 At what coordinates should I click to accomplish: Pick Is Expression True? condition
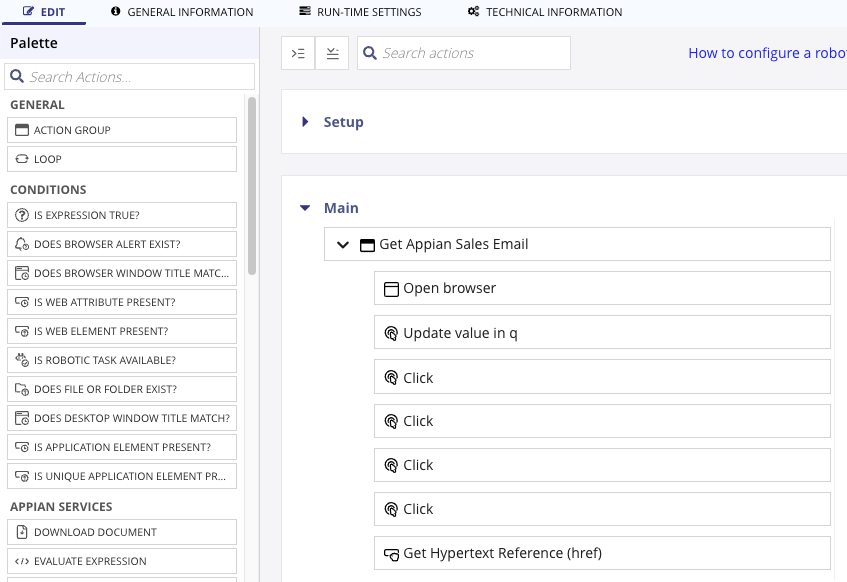[121, 215]
